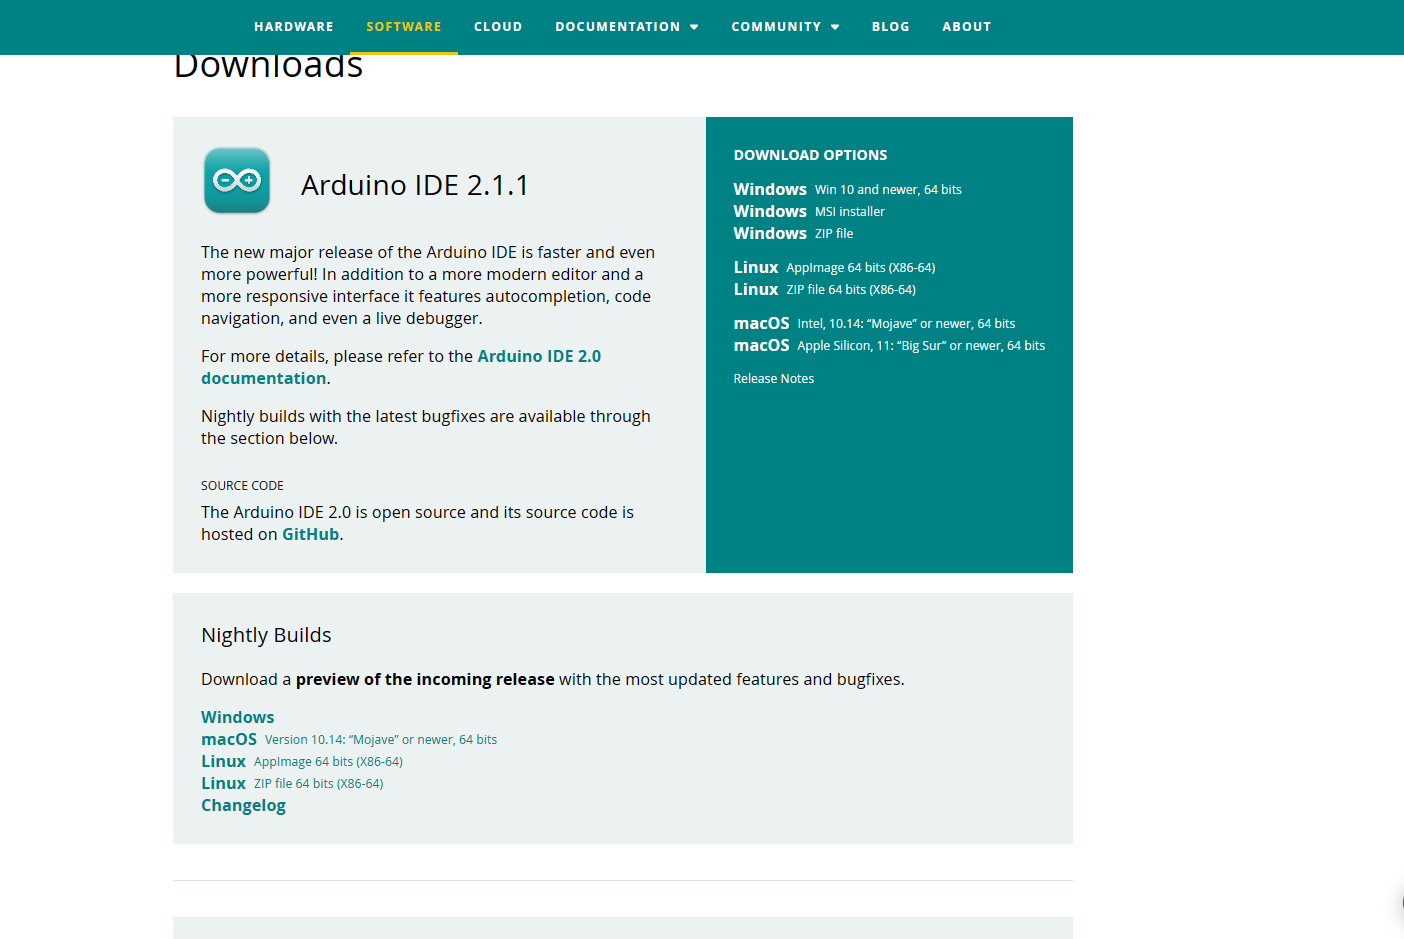Select the Software navigation tab
This screenshot has height=939, width=1404.
(403, 27)
